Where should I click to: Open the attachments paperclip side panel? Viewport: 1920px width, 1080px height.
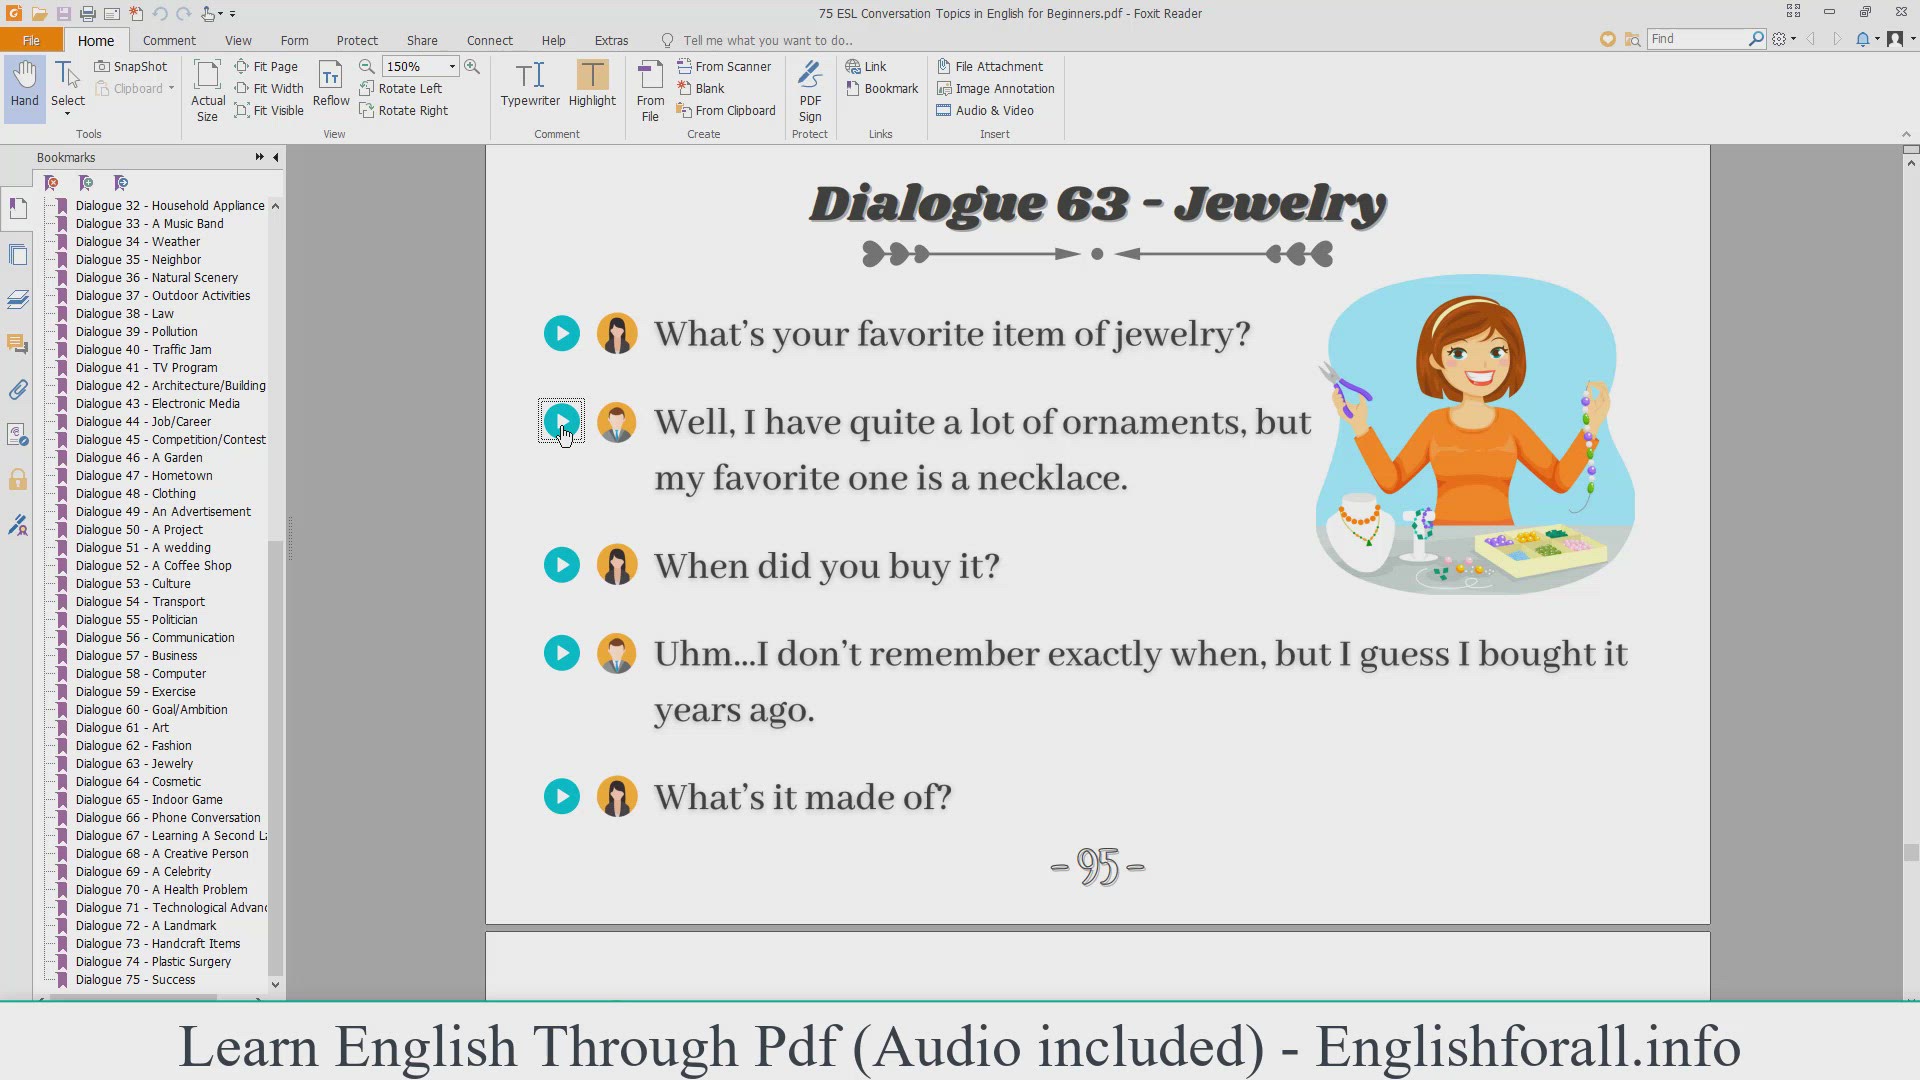(x=18, y=390)
